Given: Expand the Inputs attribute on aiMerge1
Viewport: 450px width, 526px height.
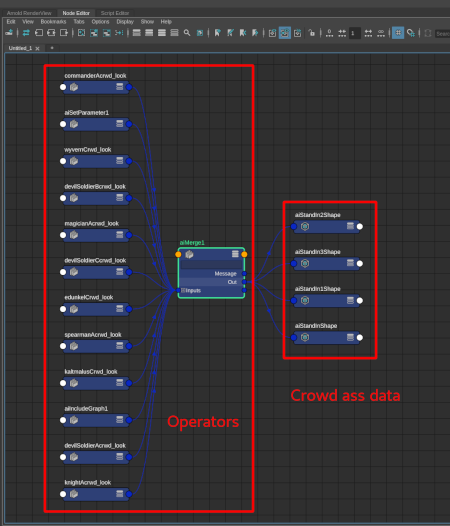Looking at the screenshot, I should [x=183, y=290].
